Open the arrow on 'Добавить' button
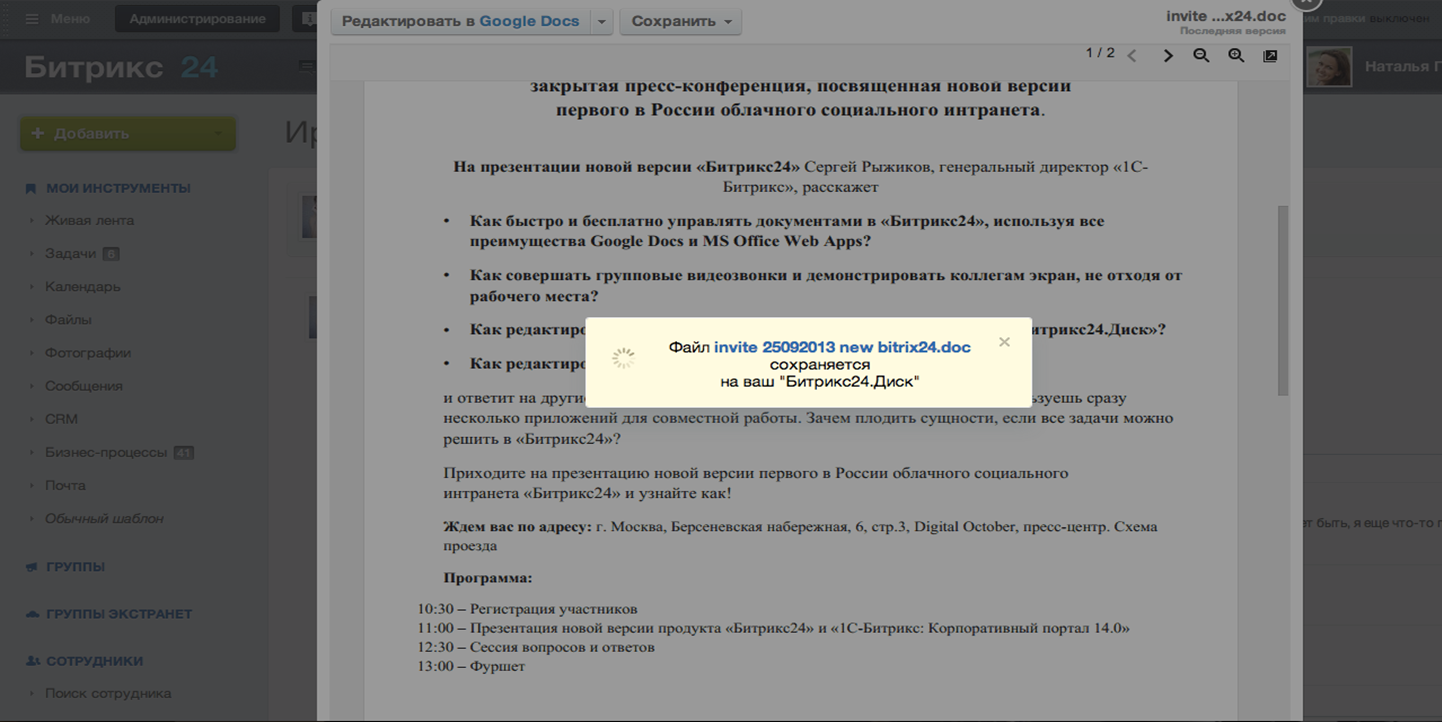 pyautogui.click(x=218, y=133)
